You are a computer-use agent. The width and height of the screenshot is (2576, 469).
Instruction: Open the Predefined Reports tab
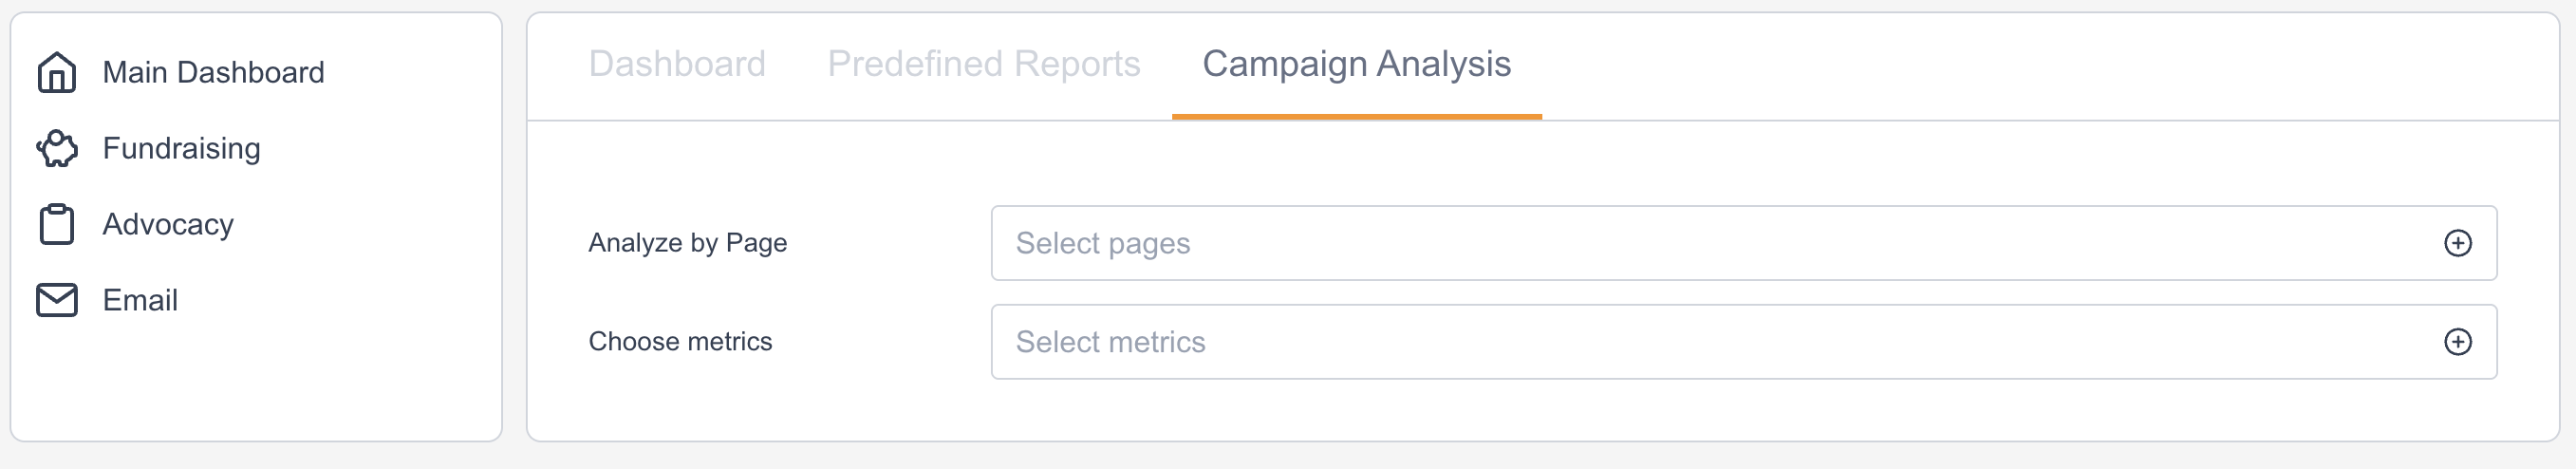(983, 64)
